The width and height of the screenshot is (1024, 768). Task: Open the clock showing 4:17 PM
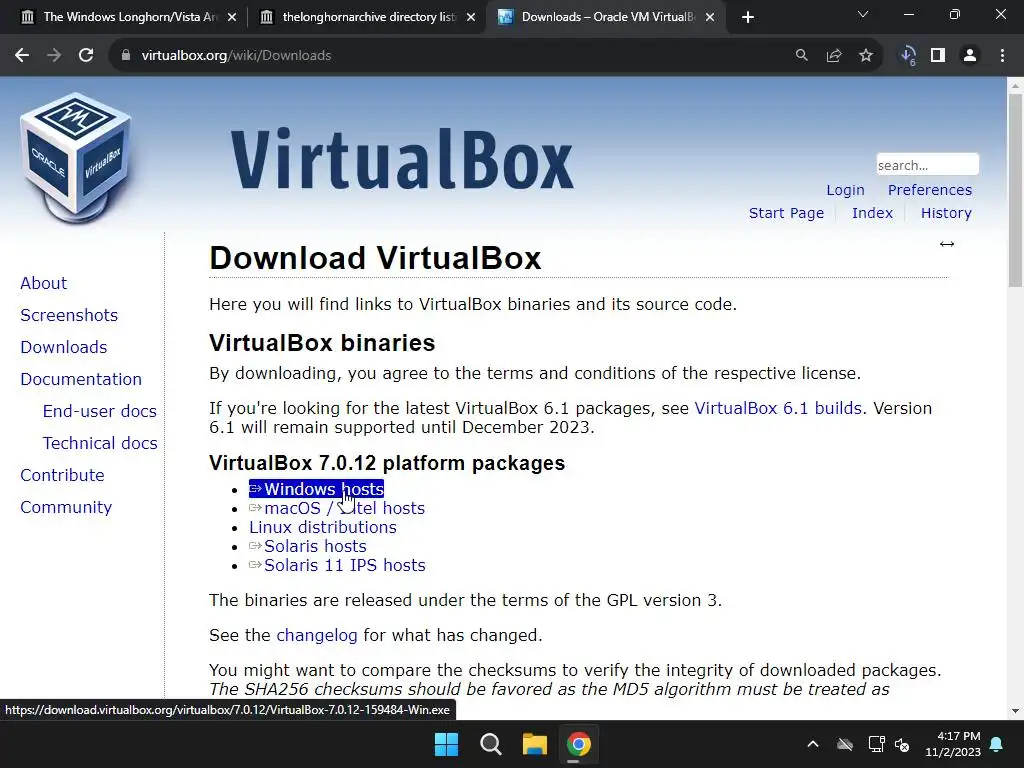[953, 744]
